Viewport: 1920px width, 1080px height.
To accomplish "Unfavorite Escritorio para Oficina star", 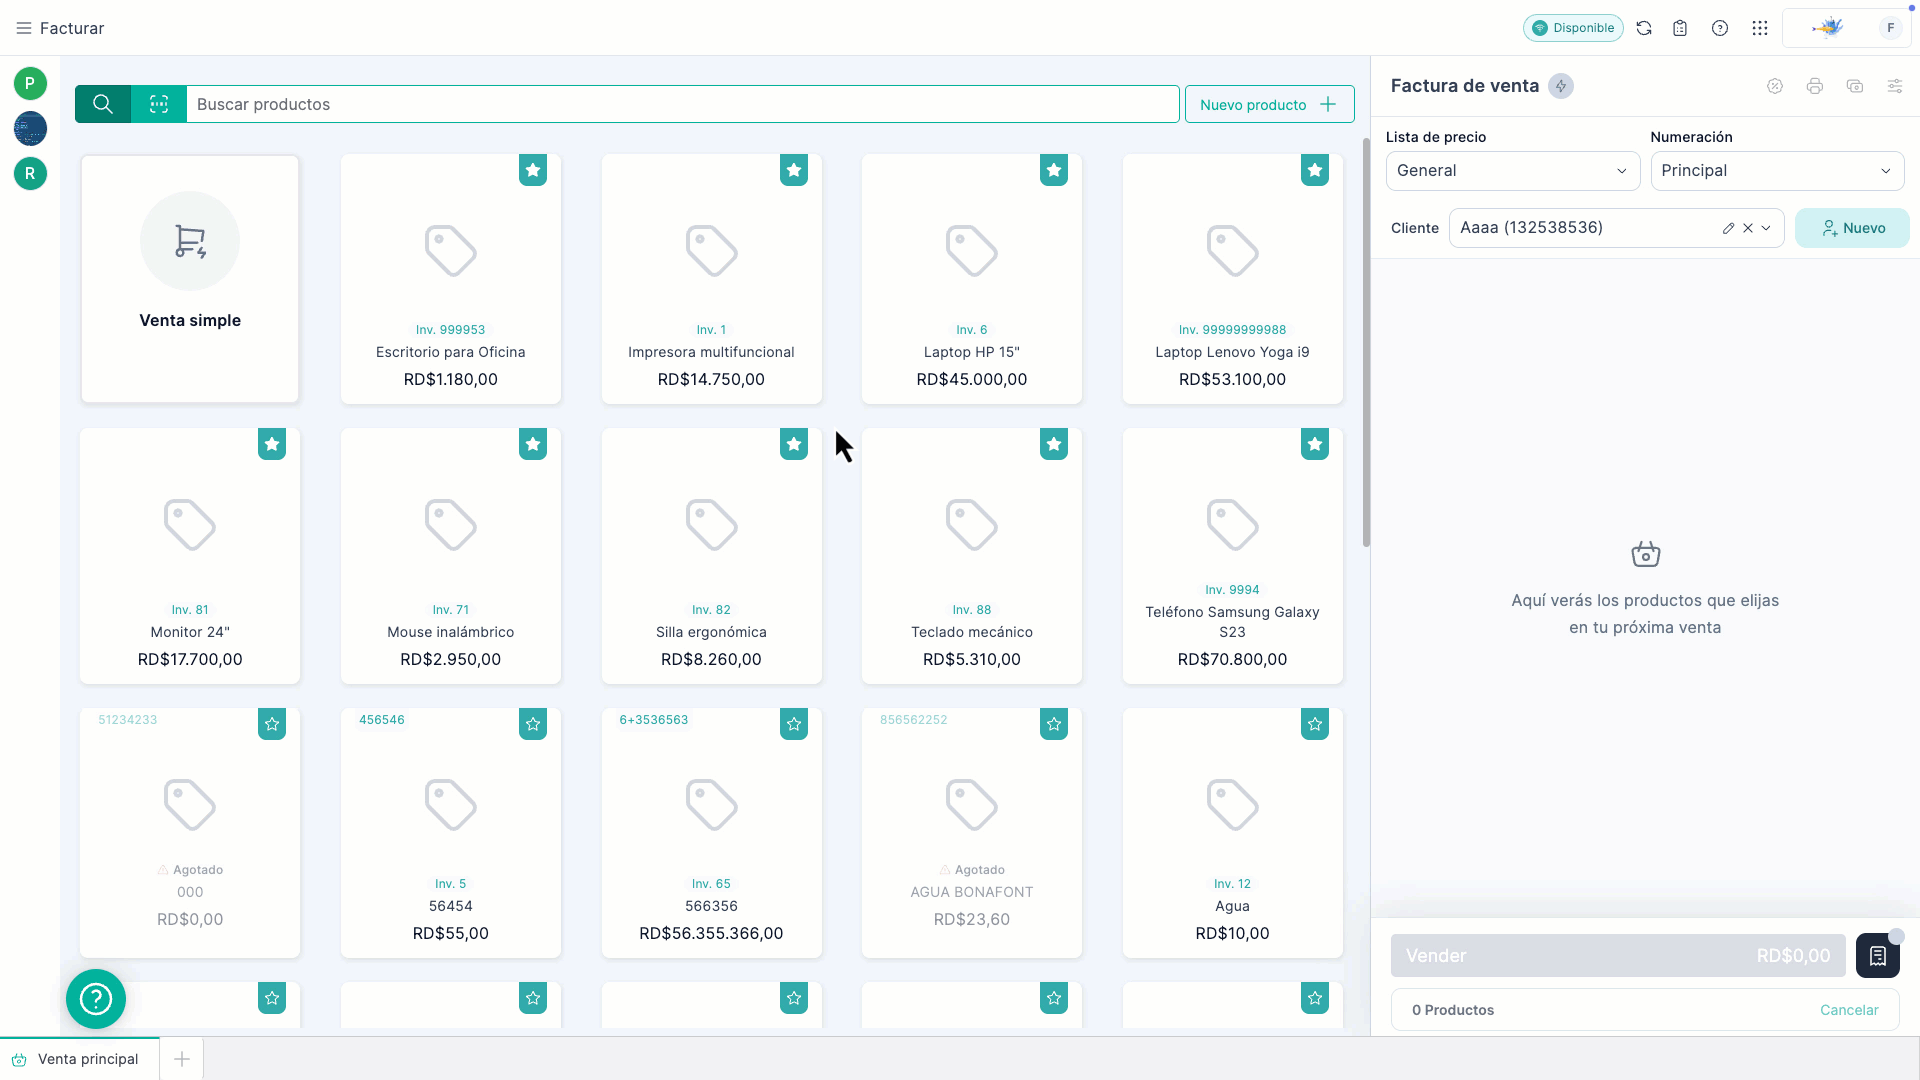I will [x=533, y=170].
